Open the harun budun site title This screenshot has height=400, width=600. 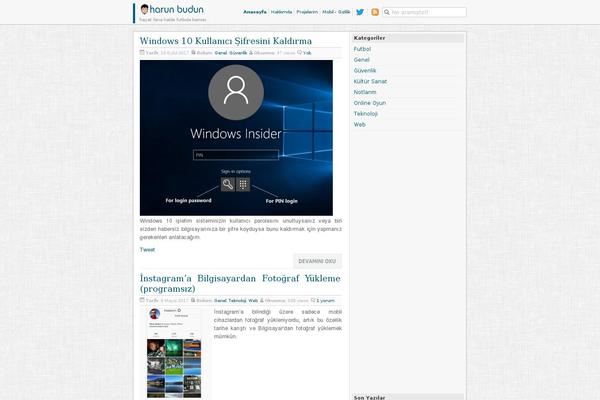click(176, 9)
